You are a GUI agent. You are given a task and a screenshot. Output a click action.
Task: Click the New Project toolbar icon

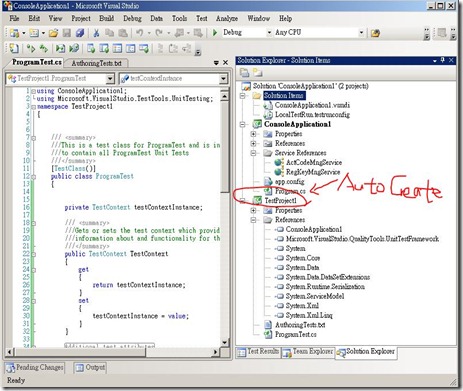[14, 33]
